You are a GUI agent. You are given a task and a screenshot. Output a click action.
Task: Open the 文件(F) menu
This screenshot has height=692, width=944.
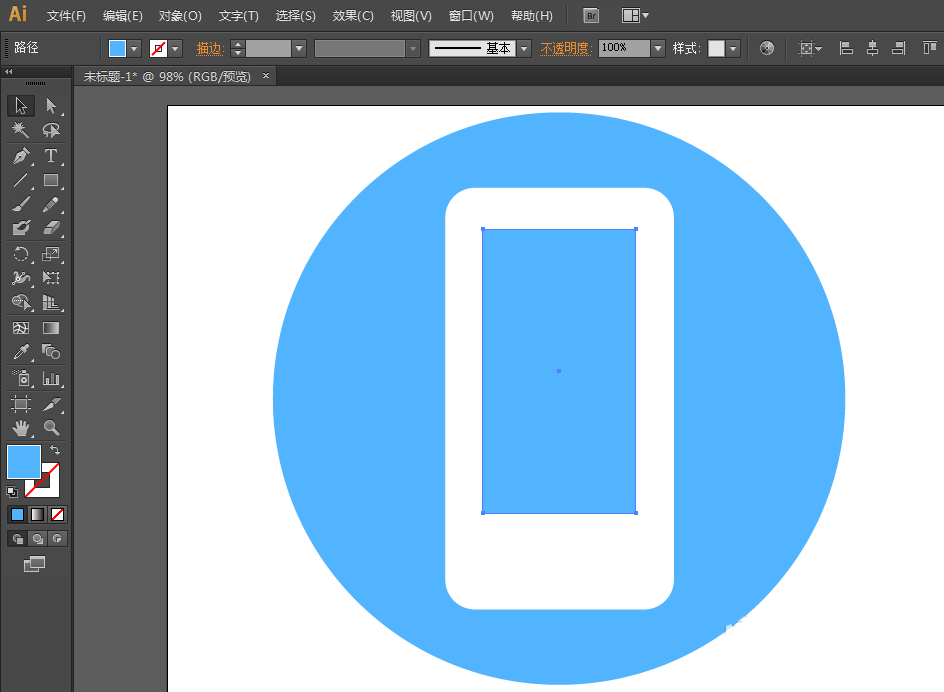click(x=66, y=16)
